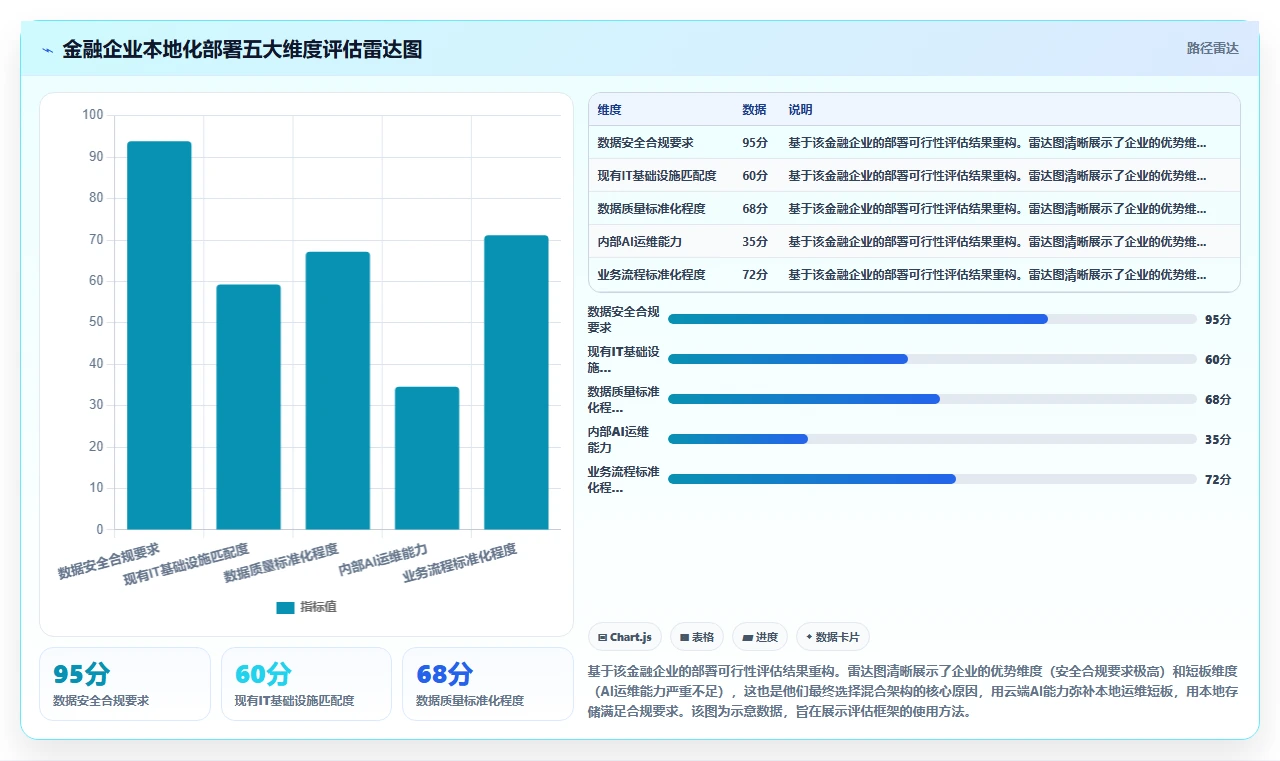Select the 数据安全合规要求 table row cell
The image size is (1280, 761).
[x=645, y=142]
